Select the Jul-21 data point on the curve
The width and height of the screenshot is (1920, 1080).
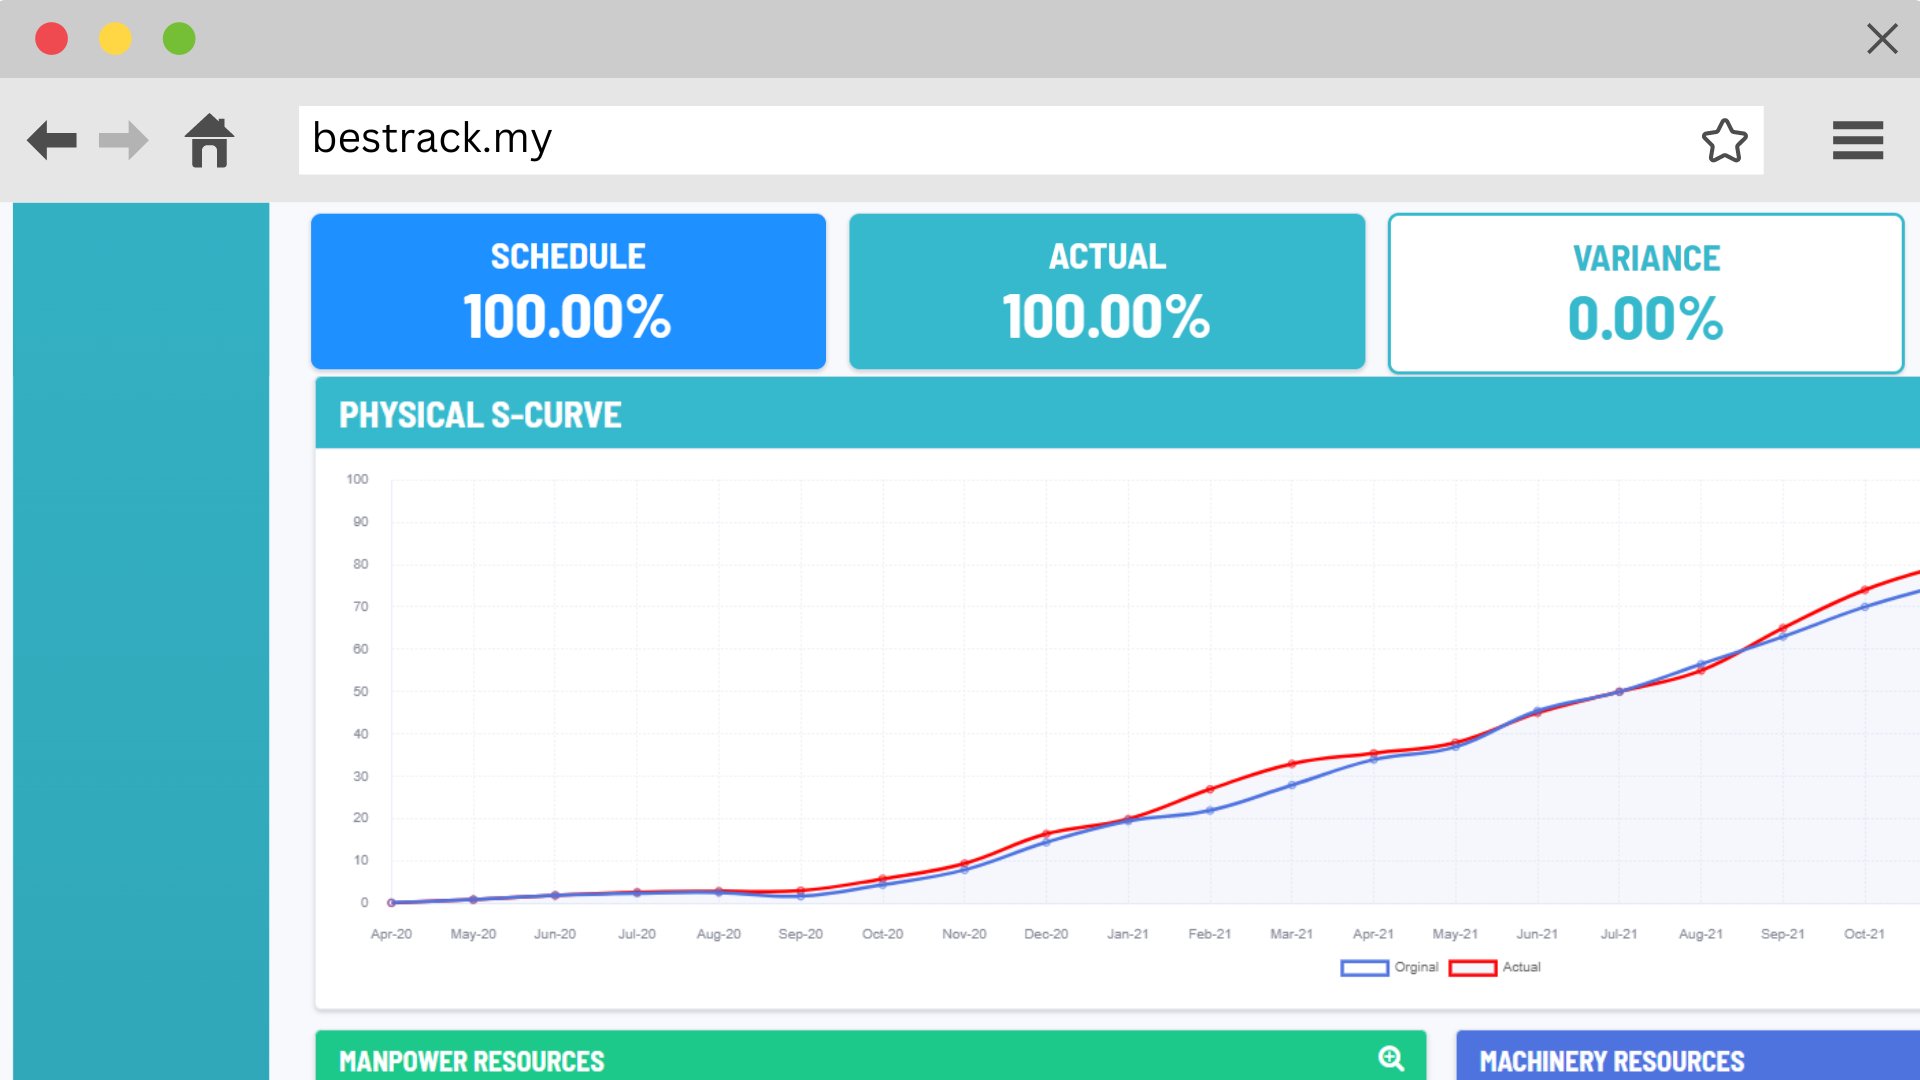click(1618, 691)
